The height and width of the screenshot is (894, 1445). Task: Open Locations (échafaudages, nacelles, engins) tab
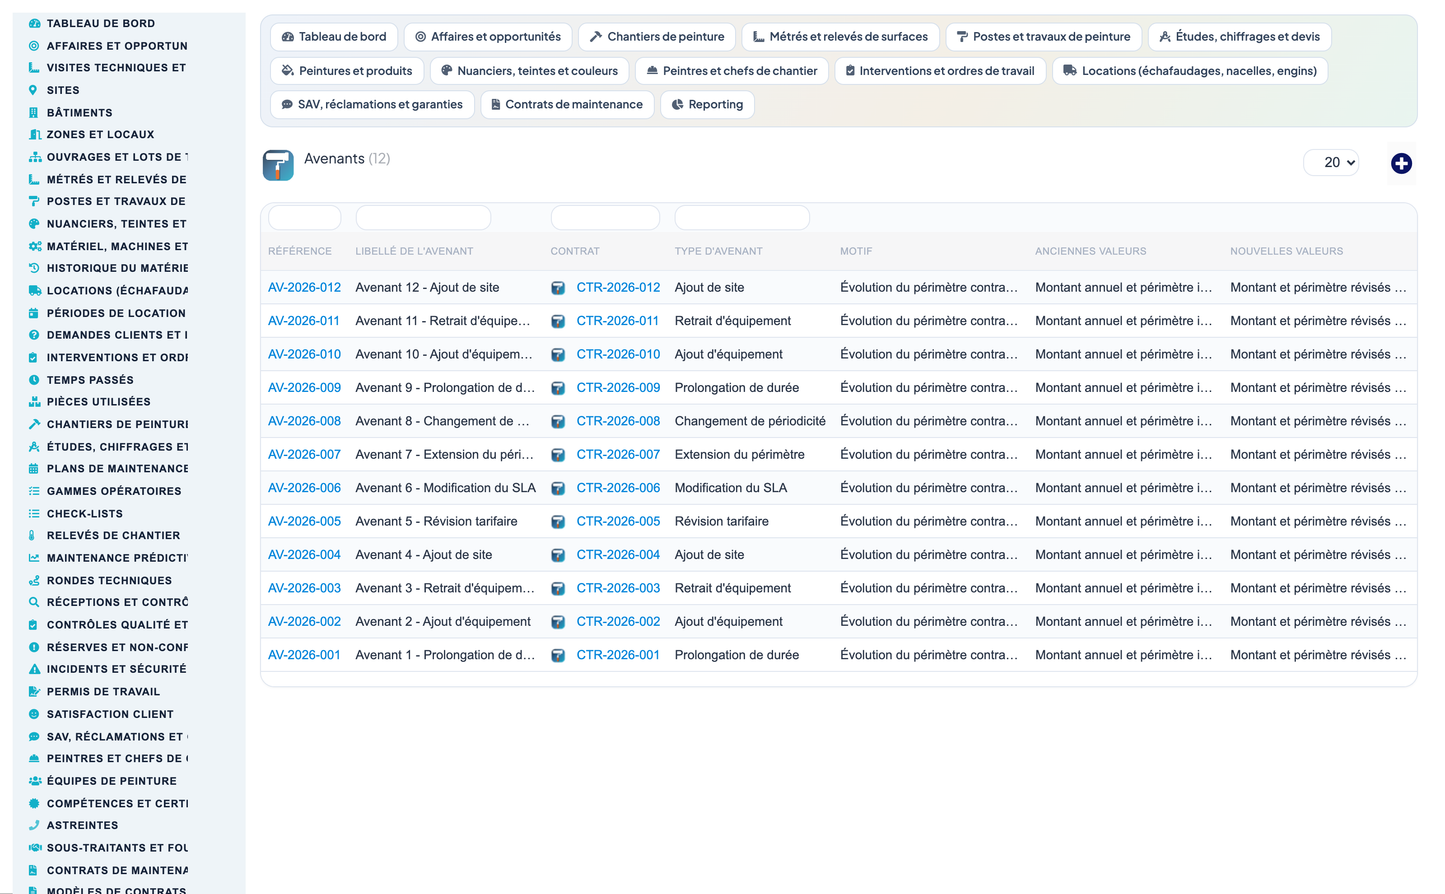pyautogui.click(x=1190, y=70)
